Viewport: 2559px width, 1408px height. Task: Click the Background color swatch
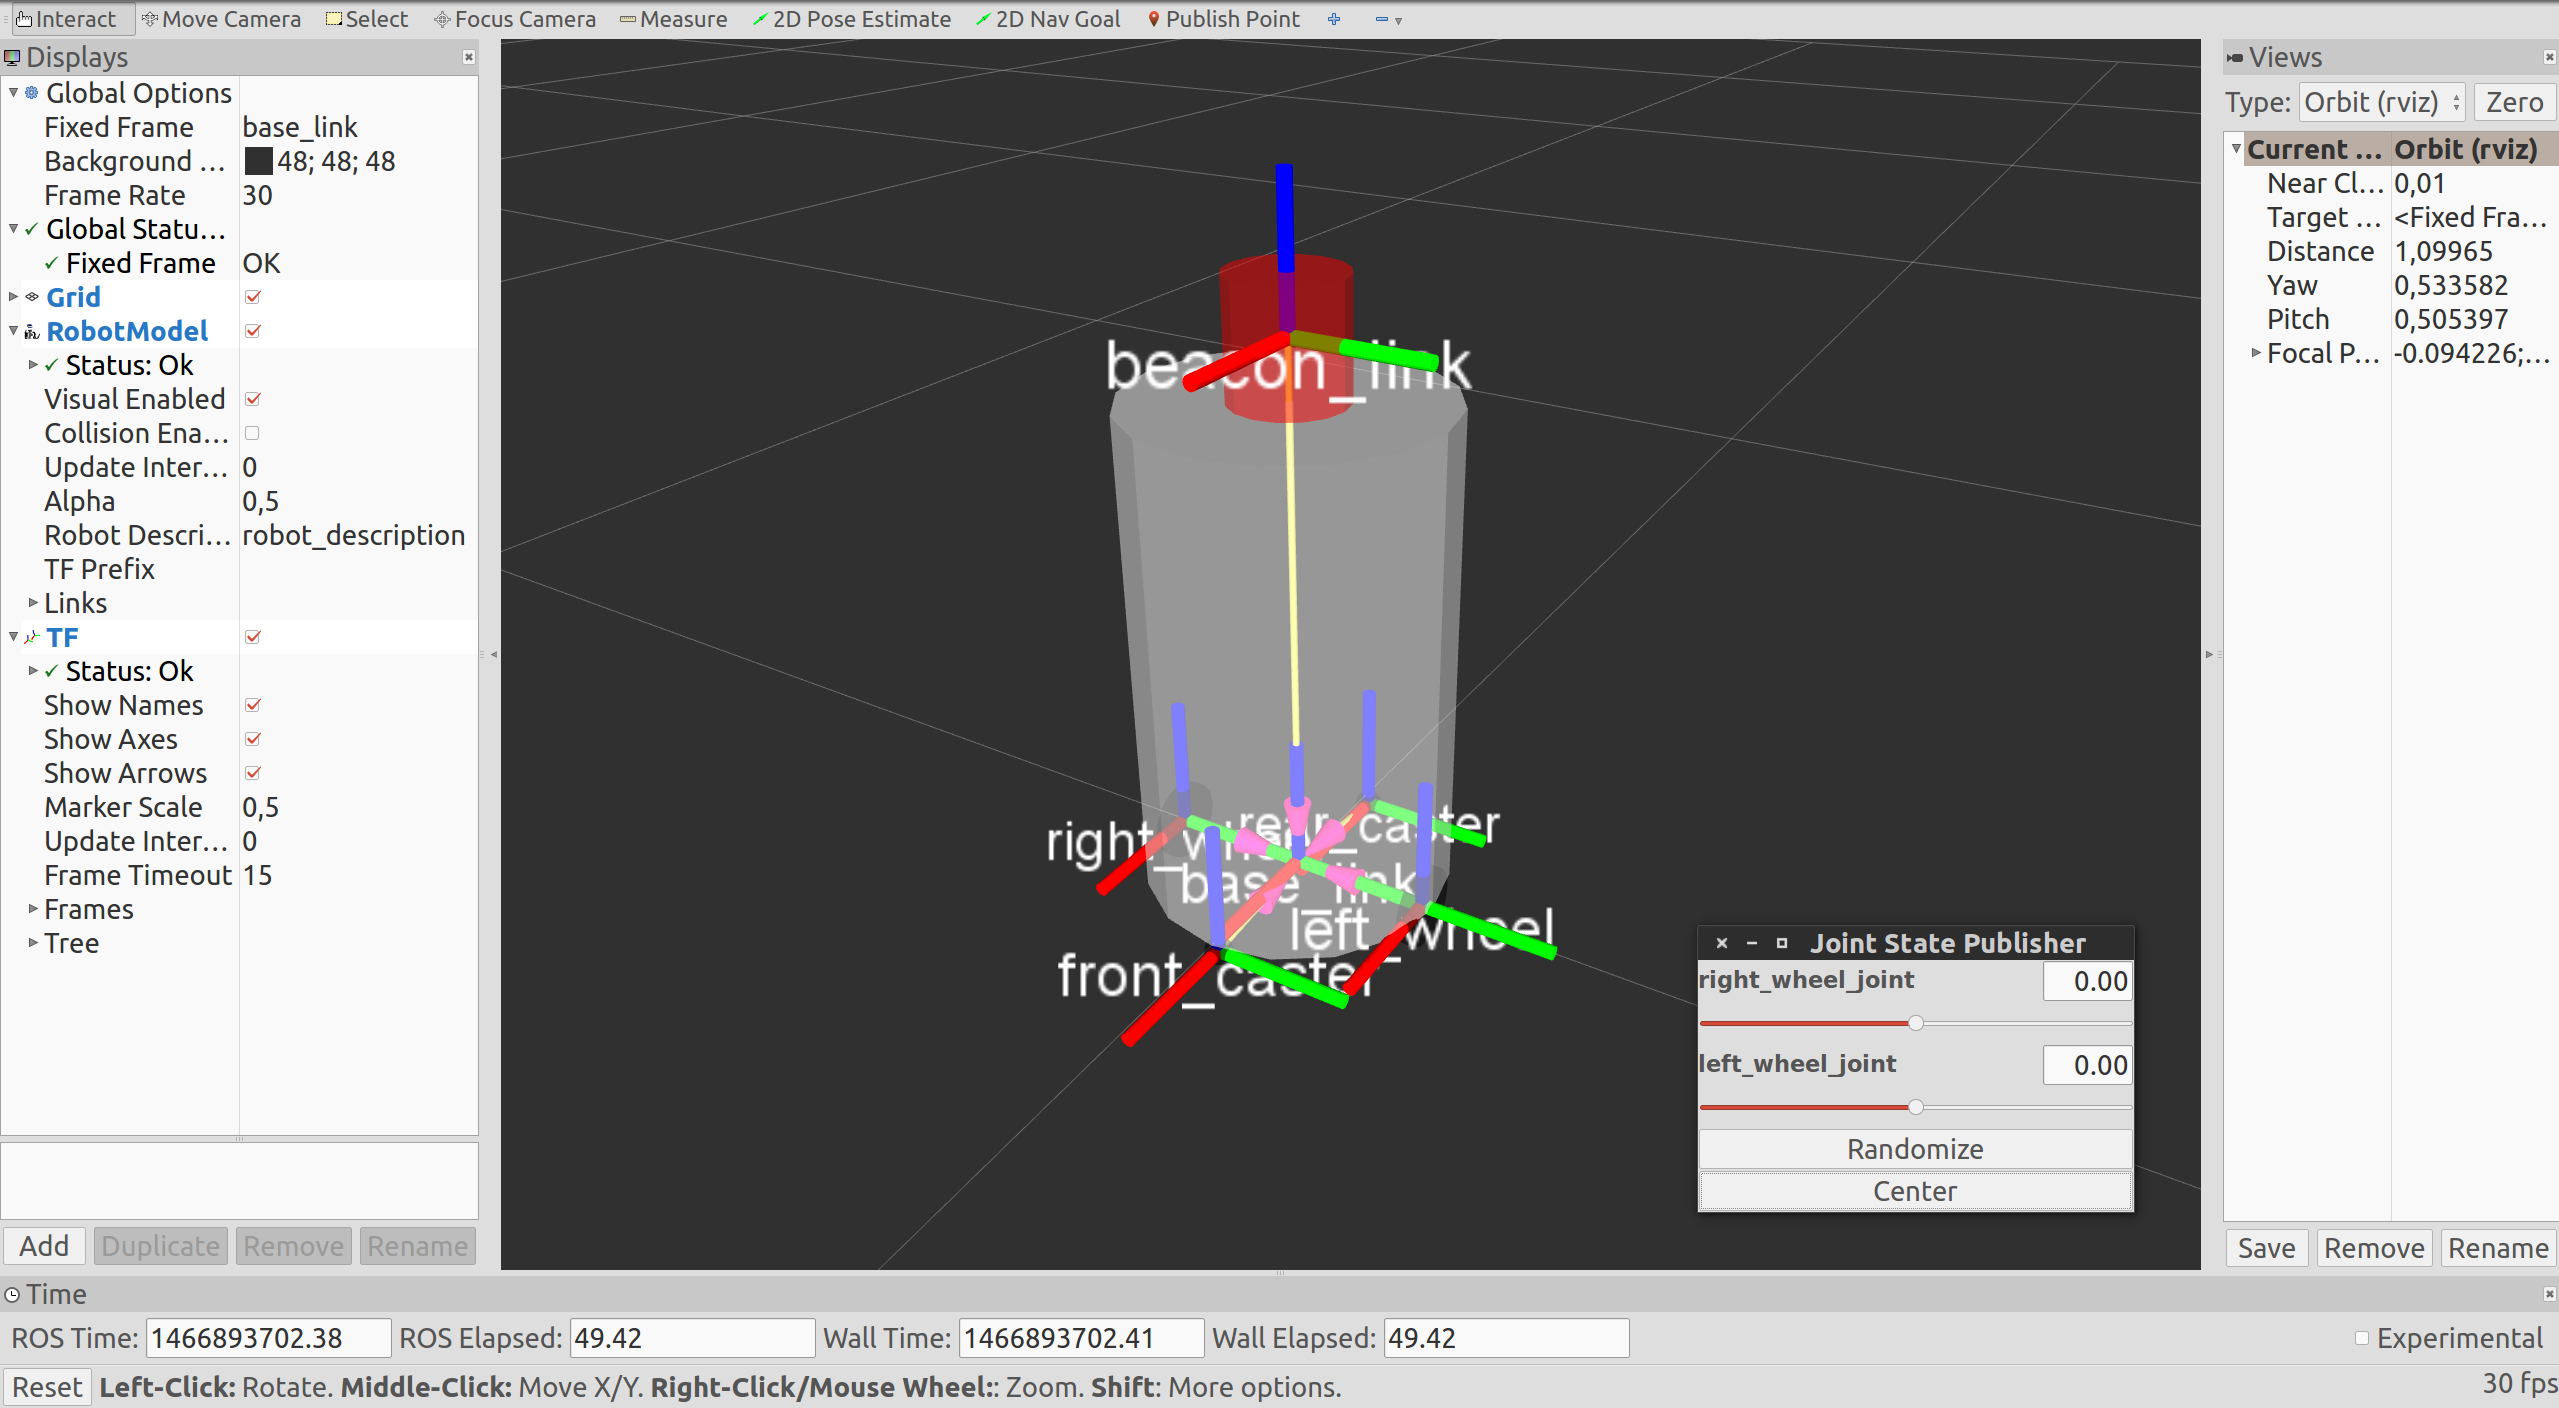(259, 160)
